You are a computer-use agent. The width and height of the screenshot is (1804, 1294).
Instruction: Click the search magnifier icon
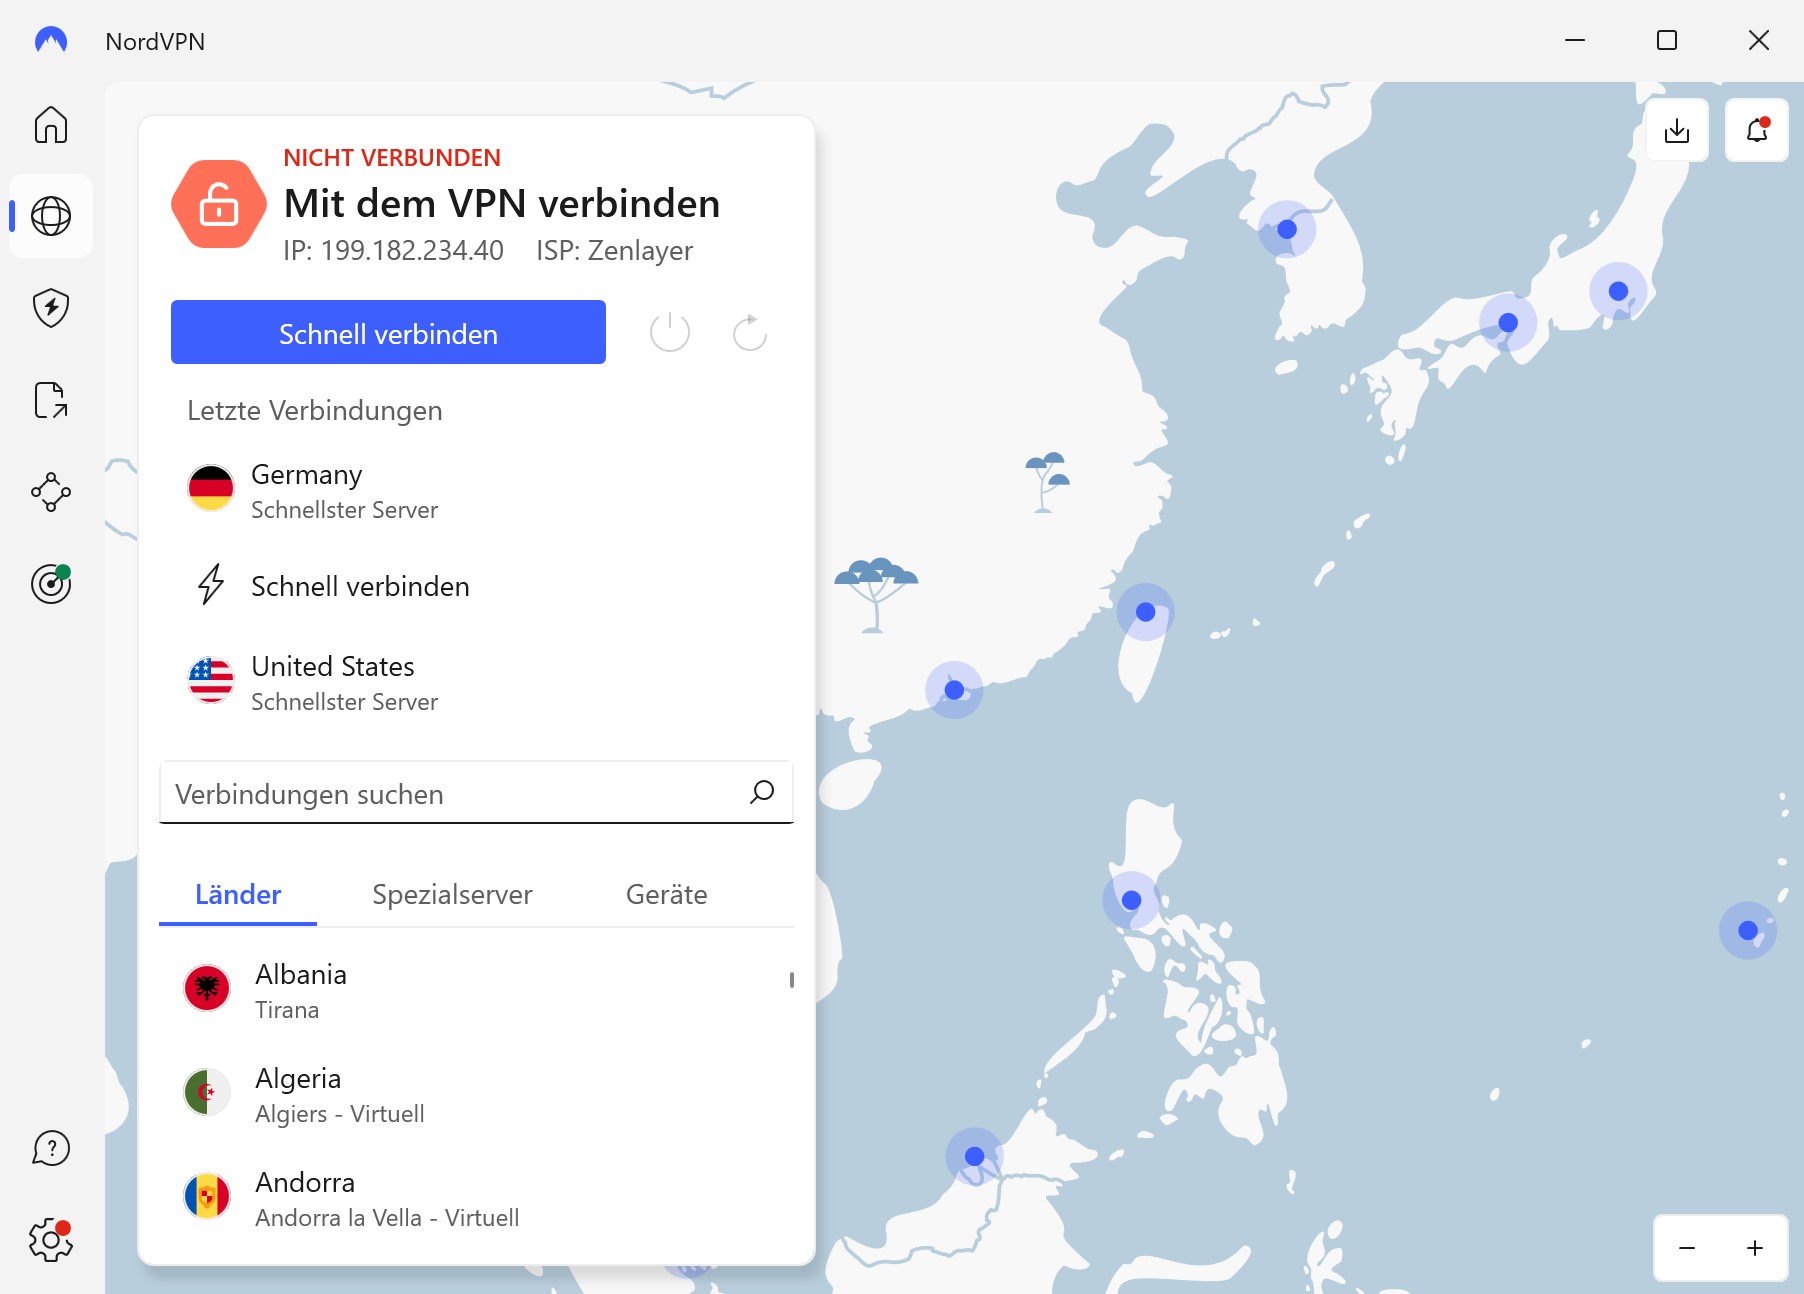(762, 792)
